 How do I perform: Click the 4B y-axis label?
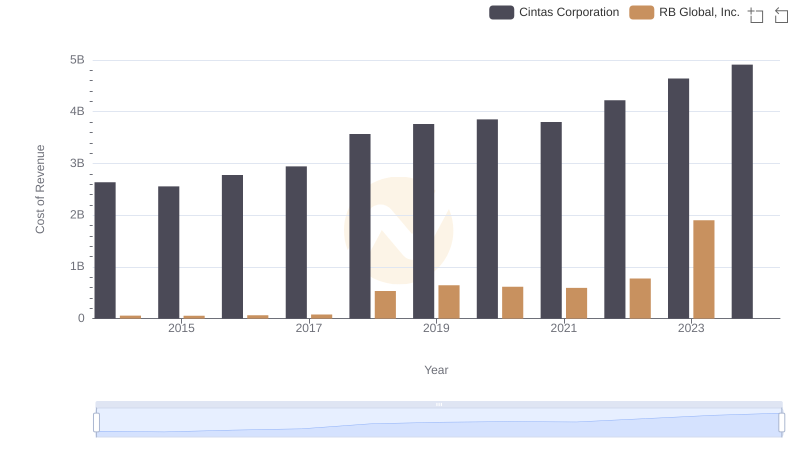point(77,111)
